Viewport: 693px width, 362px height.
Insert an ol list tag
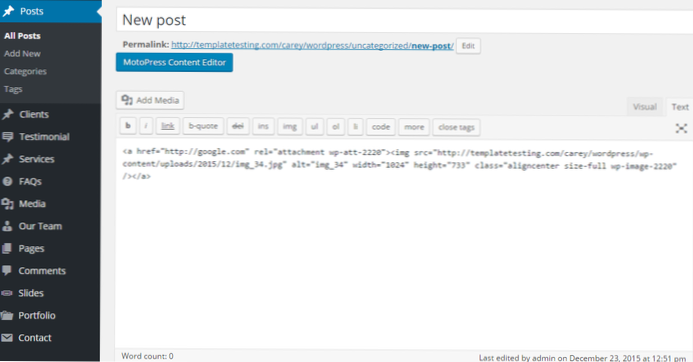click(336, 126)
